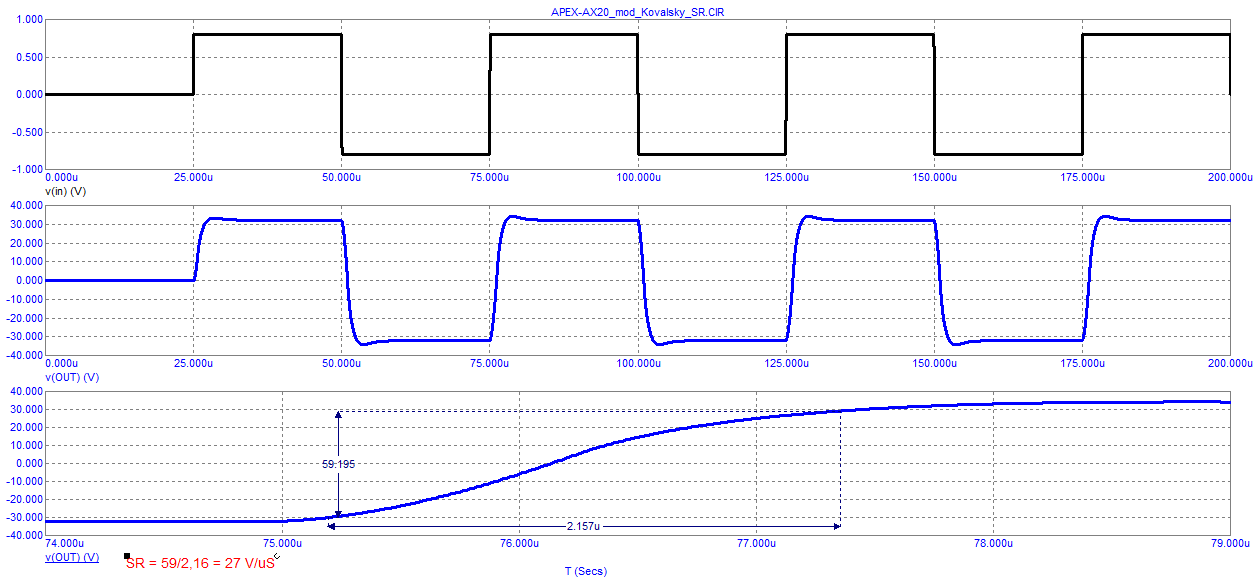Click -40.000 on the middle plot voltage axis
Image resolution: width=1254 pixels, height=583 pixels.
[25, 355]
